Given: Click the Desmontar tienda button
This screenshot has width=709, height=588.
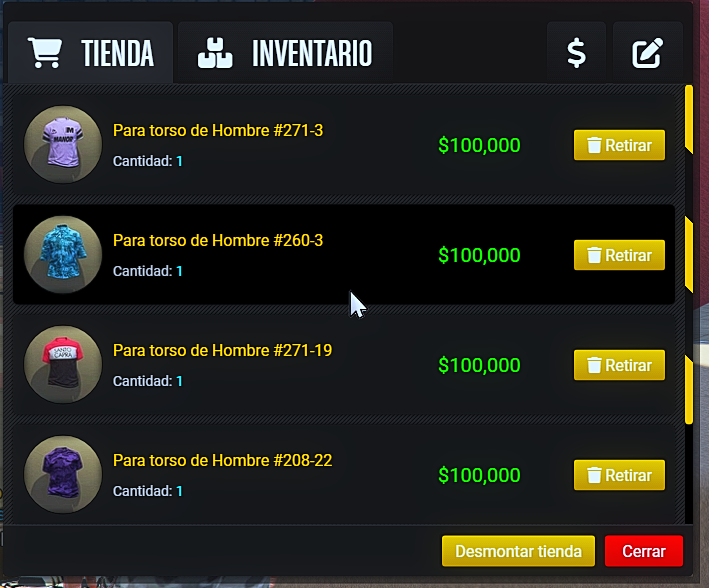Looking at the screenshot, I should coord(518,551).
